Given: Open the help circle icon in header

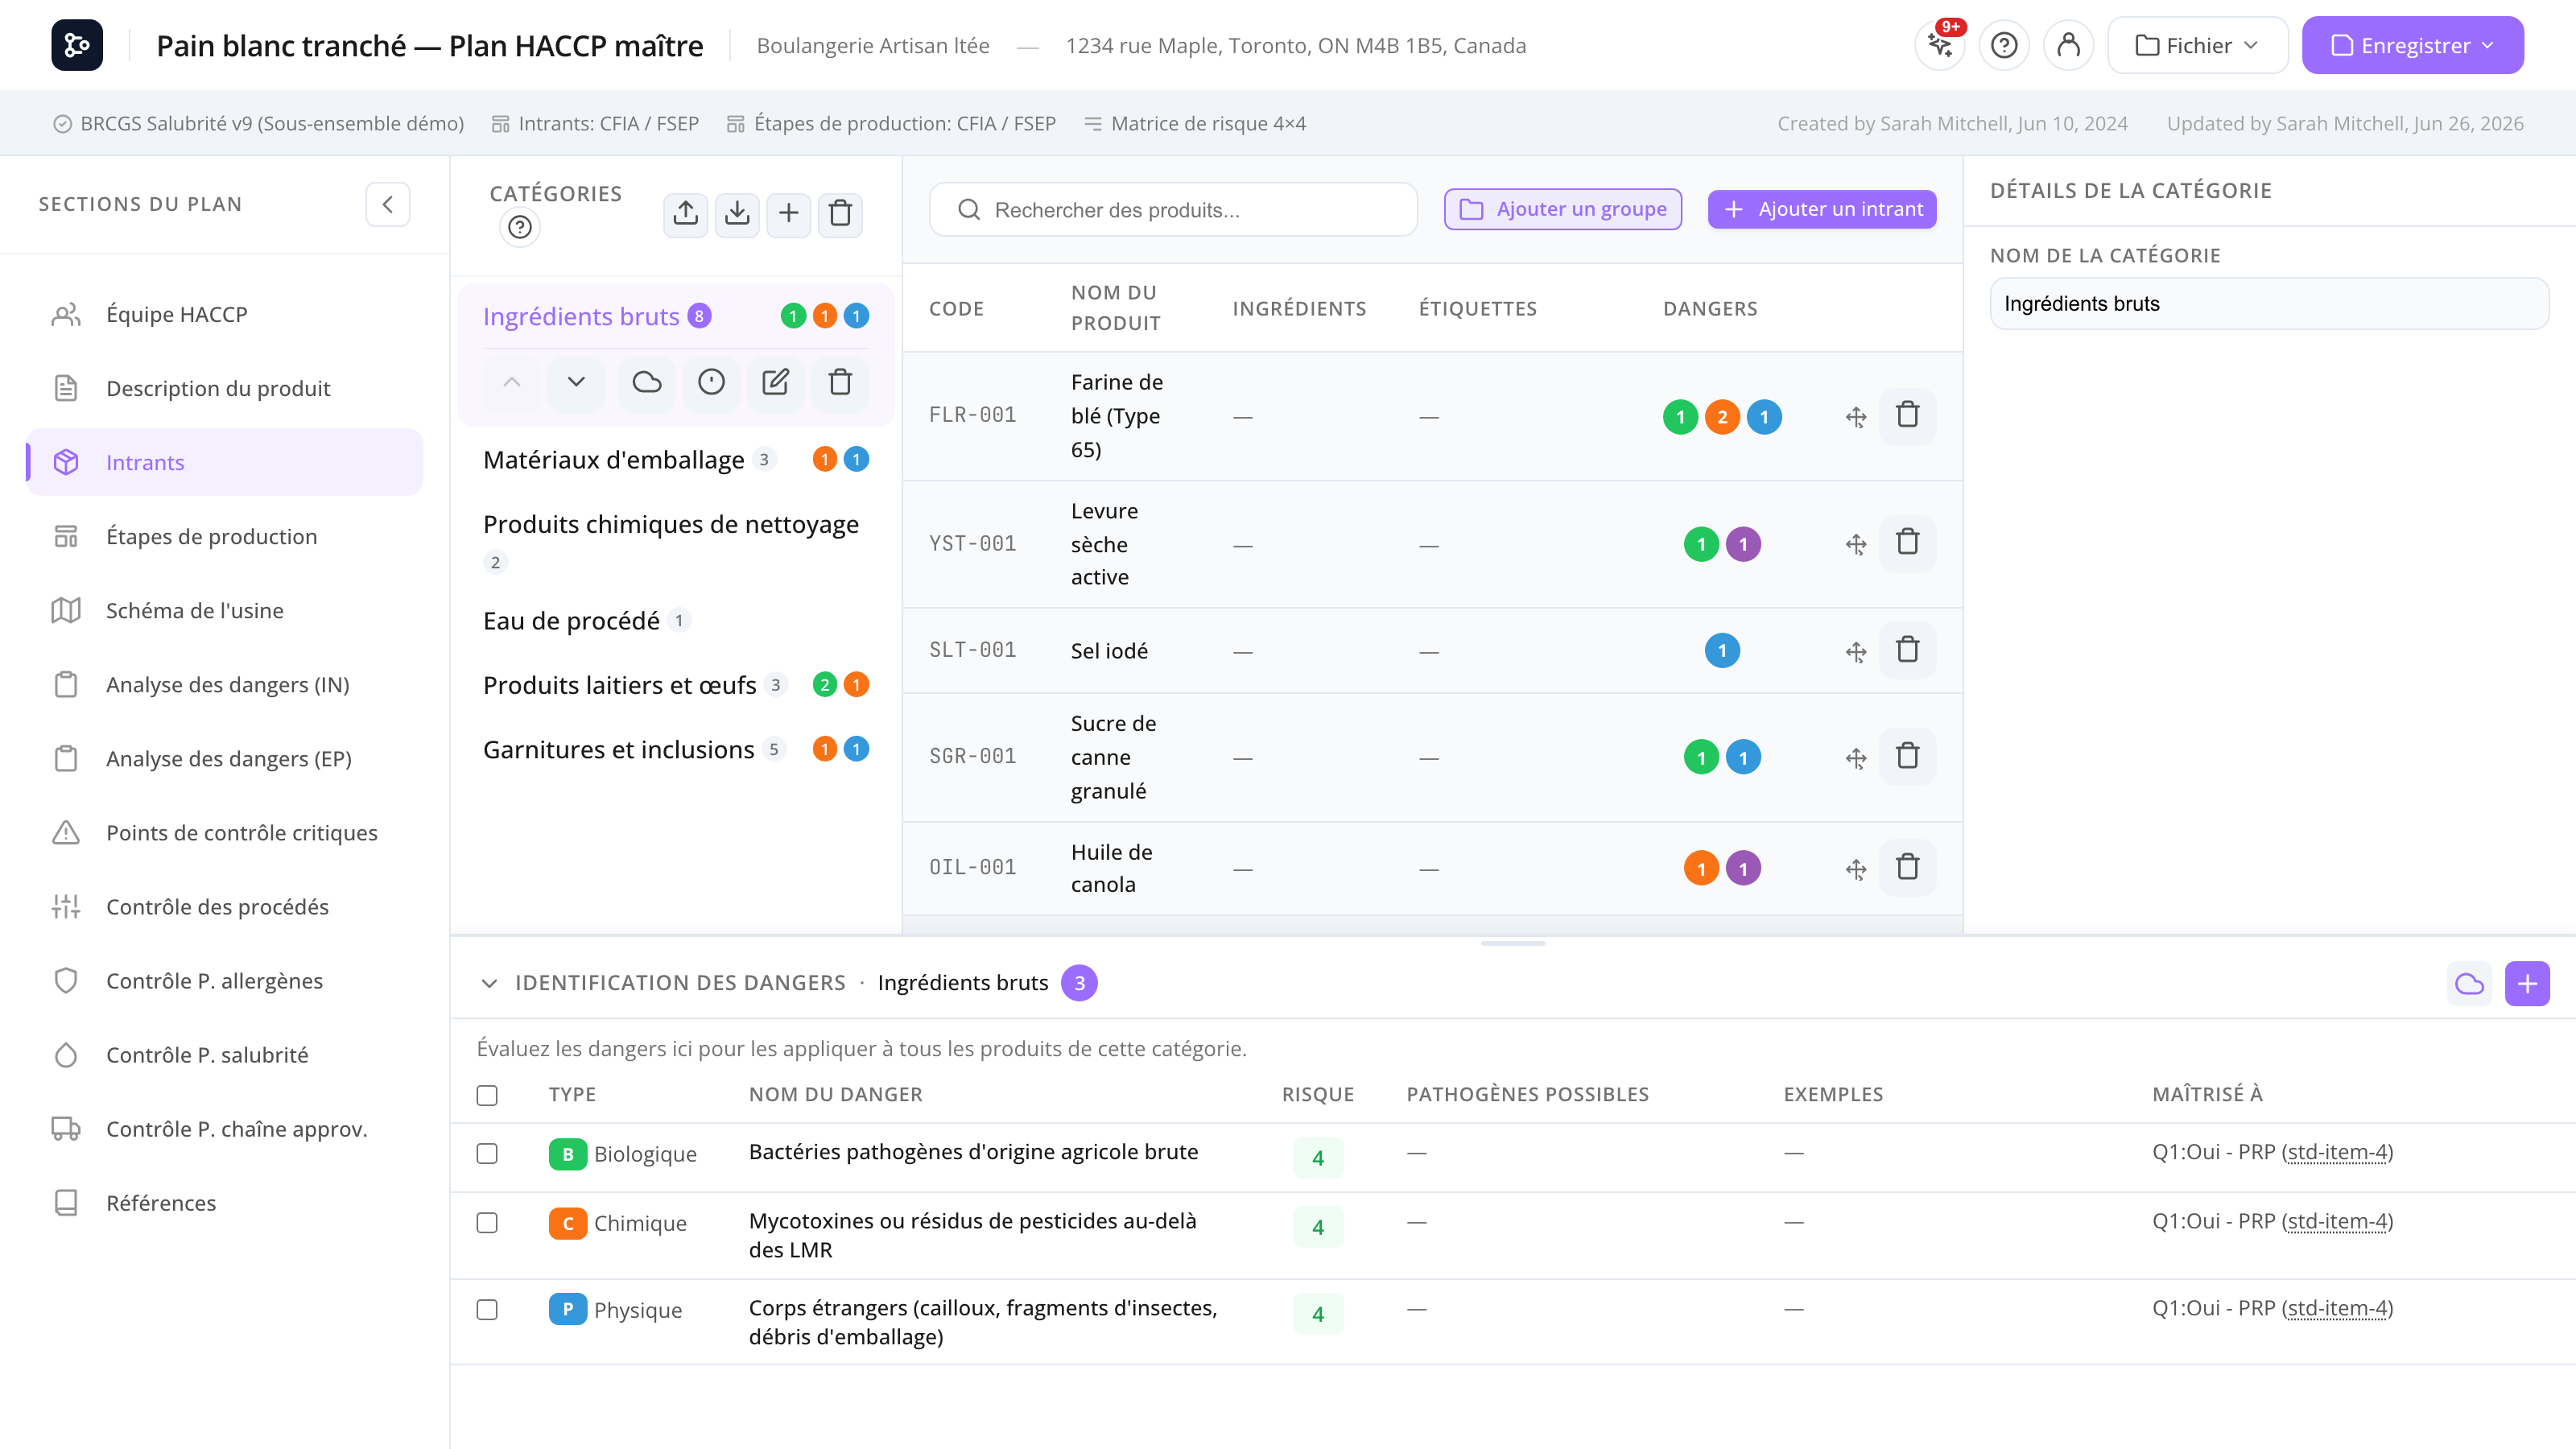Looking at the screenshot, I should 2004,45.
